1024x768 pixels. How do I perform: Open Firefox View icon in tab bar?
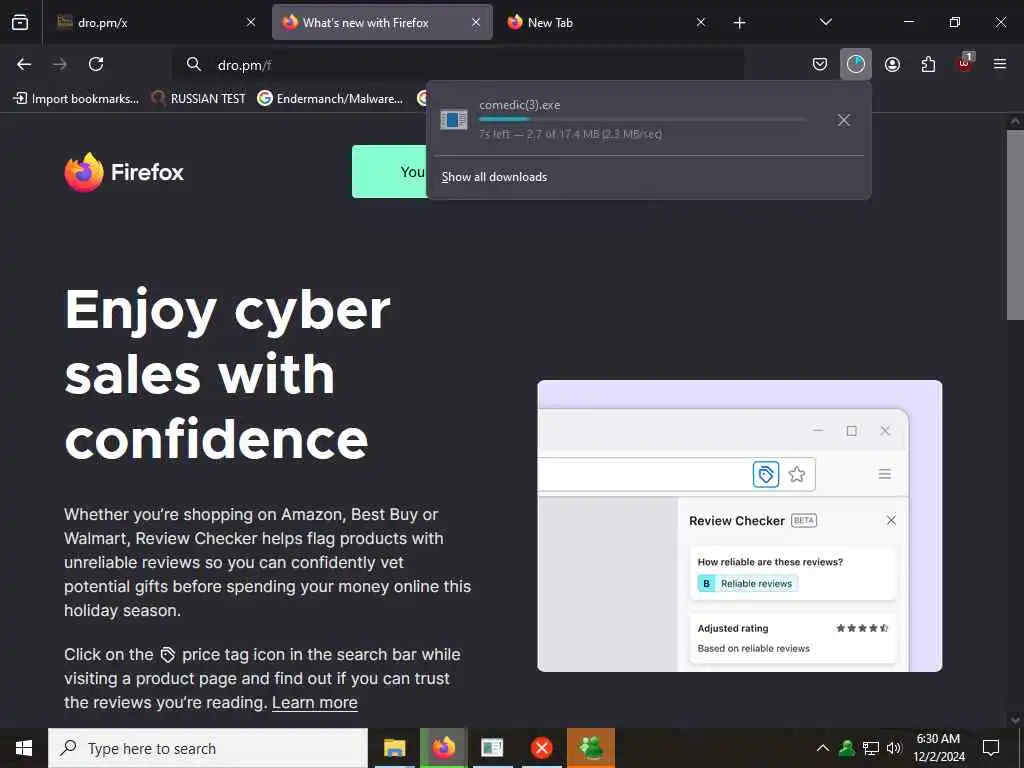click(20, 22)
